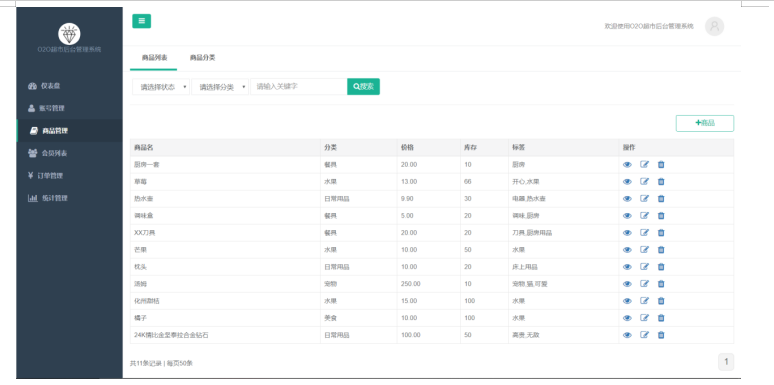
Task: View the 枕头 product via eye icon
Action: [627, 267]
